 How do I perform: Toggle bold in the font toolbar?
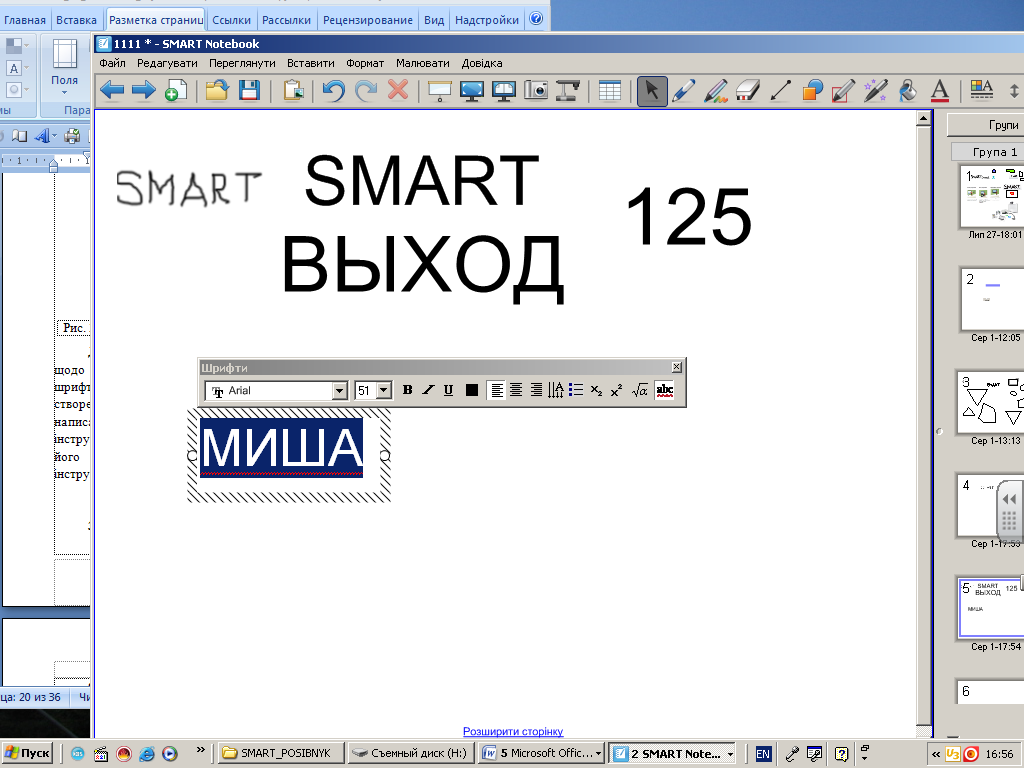point(408,390)
